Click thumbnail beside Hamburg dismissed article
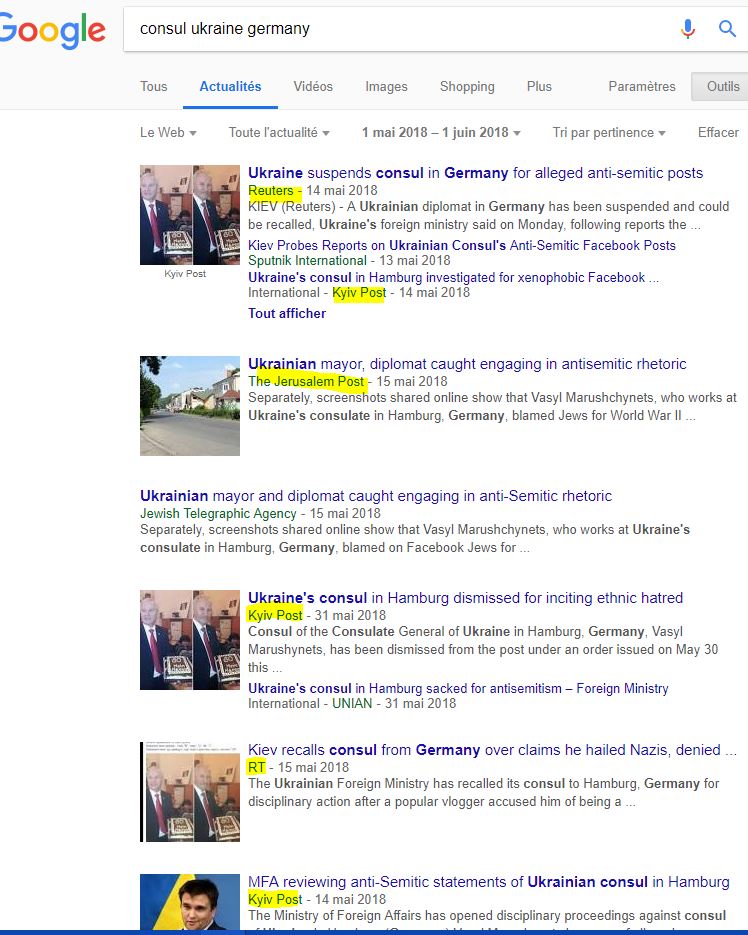 click(190, 640)
